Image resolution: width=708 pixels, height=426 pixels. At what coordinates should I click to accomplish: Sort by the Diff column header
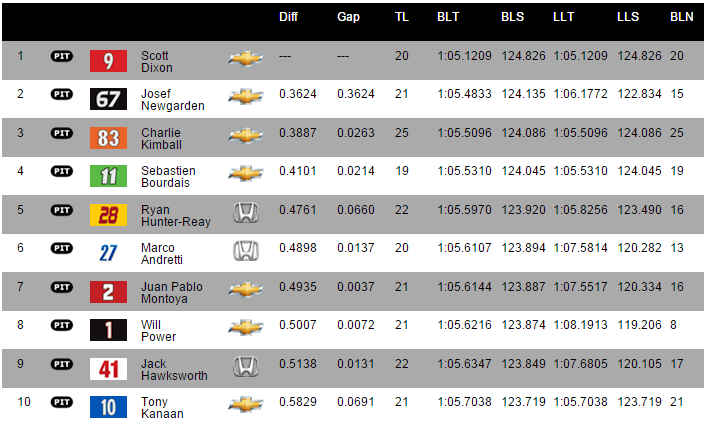pyautogui.click(x=288, y=17)
